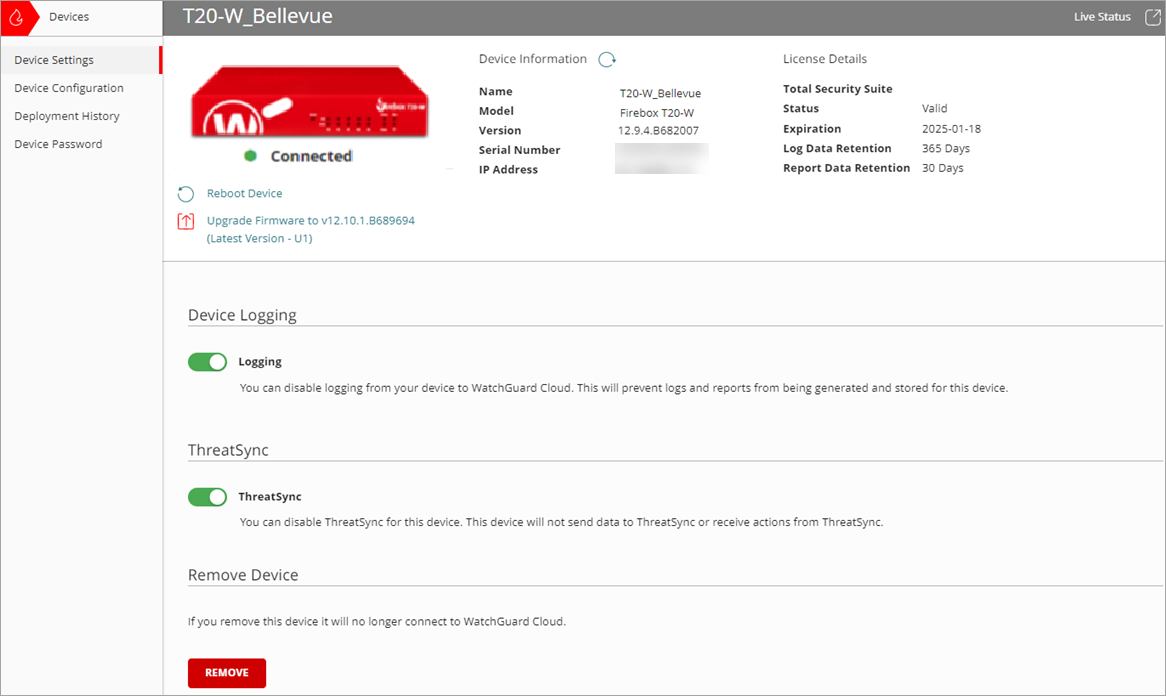Click the red upload icon beside the firmware upgrade link
The image size is (1166, 696).
(186, 221)
